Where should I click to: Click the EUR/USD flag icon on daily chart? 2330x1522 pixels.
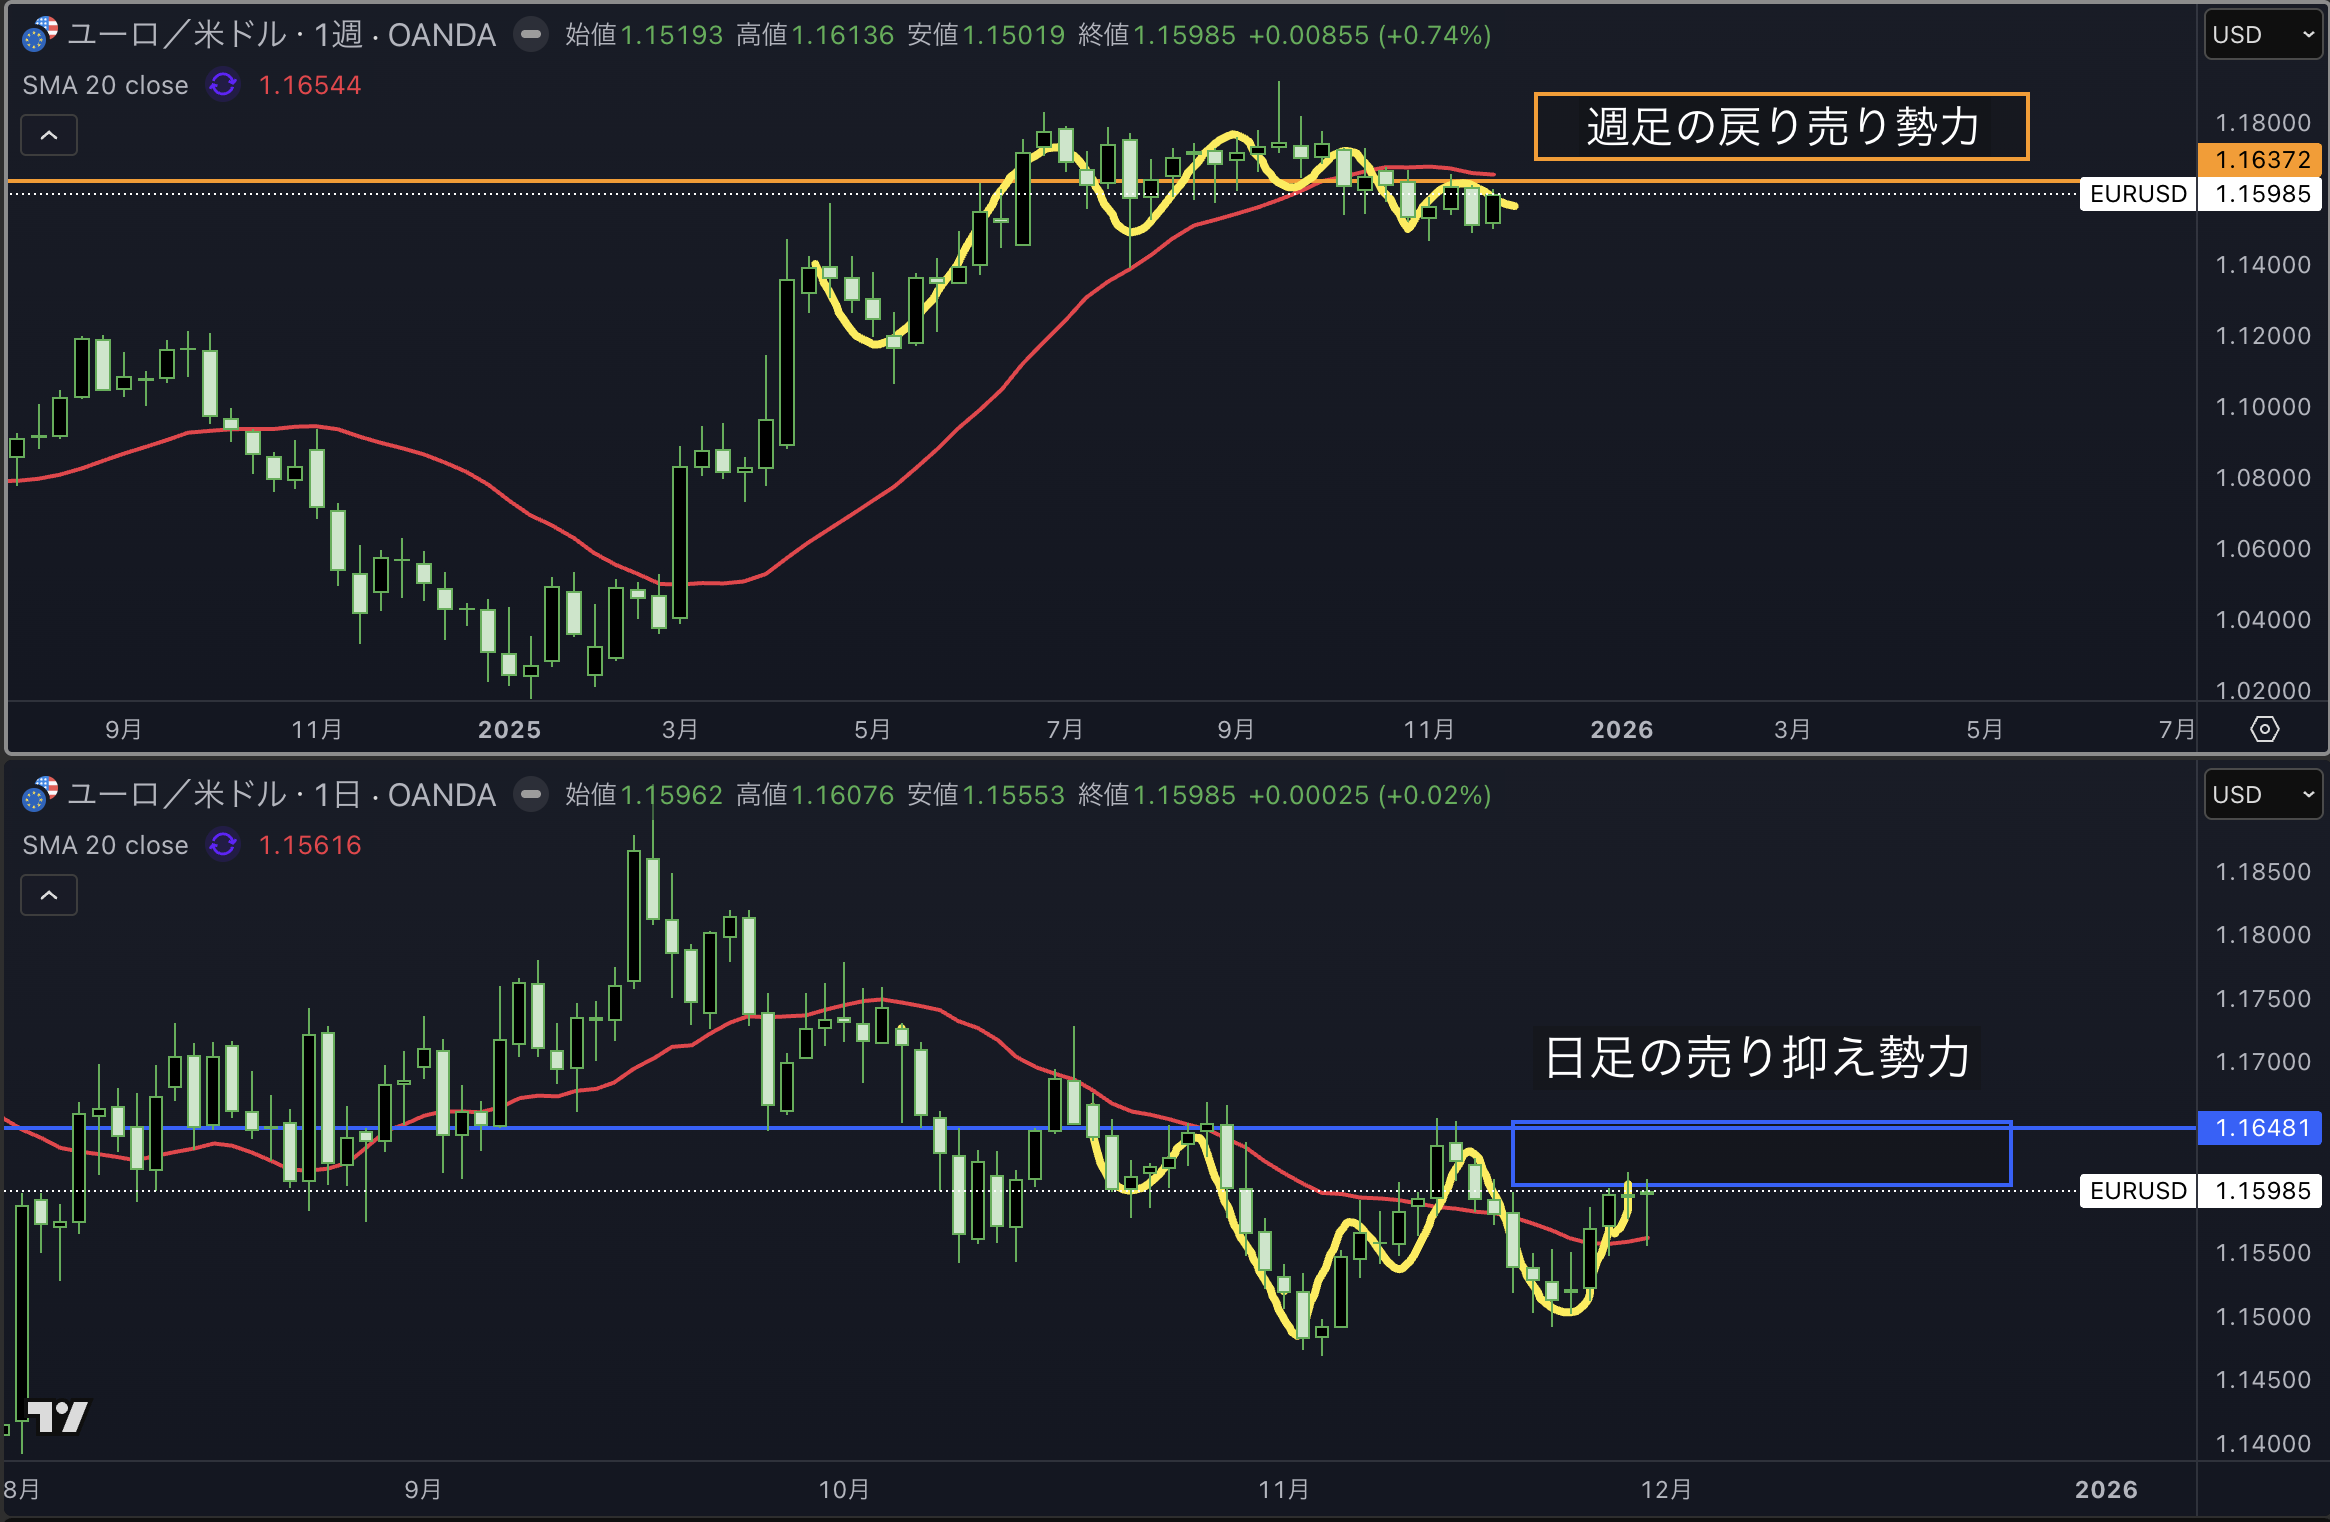click(39, 795)
